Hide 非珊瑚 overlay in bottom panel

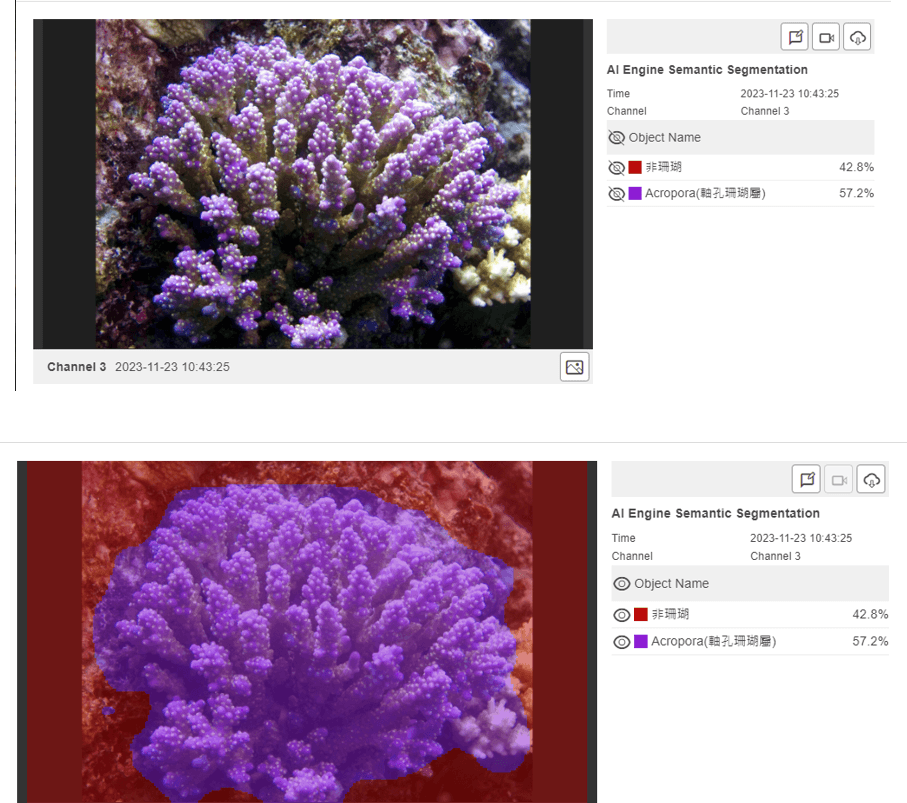[x=622, y=614]
